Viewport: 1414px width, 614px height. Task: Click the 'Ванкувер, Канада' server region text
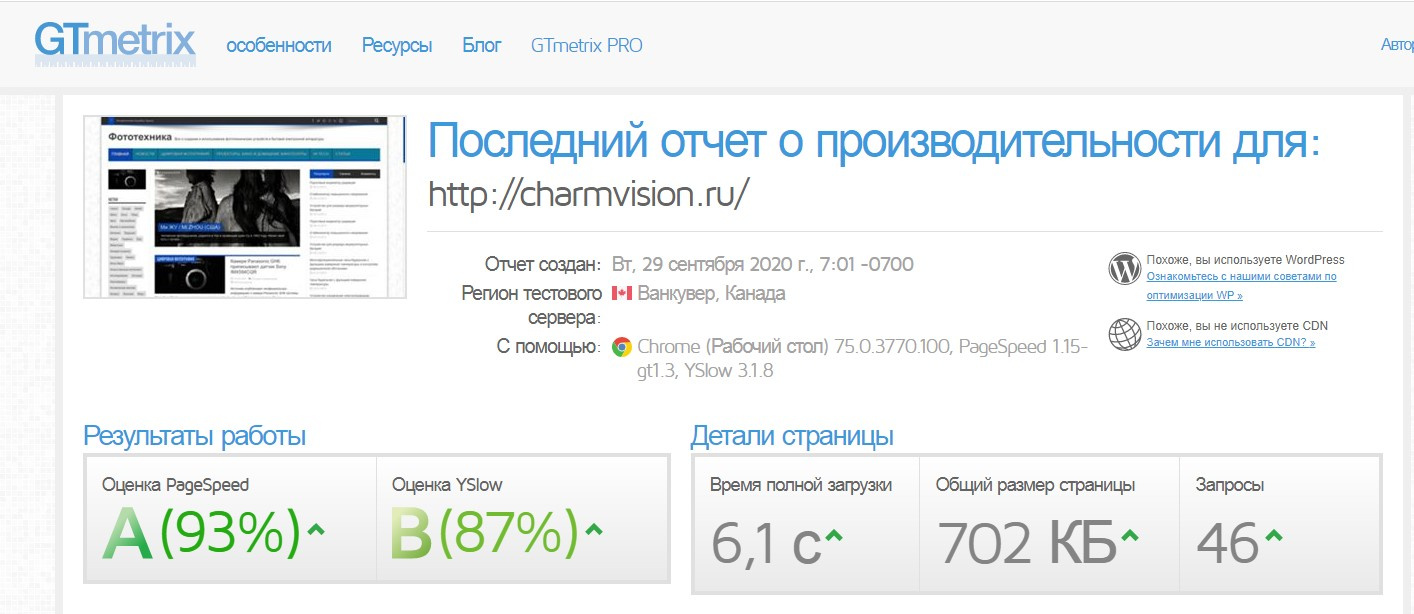[x=711, y=294]
